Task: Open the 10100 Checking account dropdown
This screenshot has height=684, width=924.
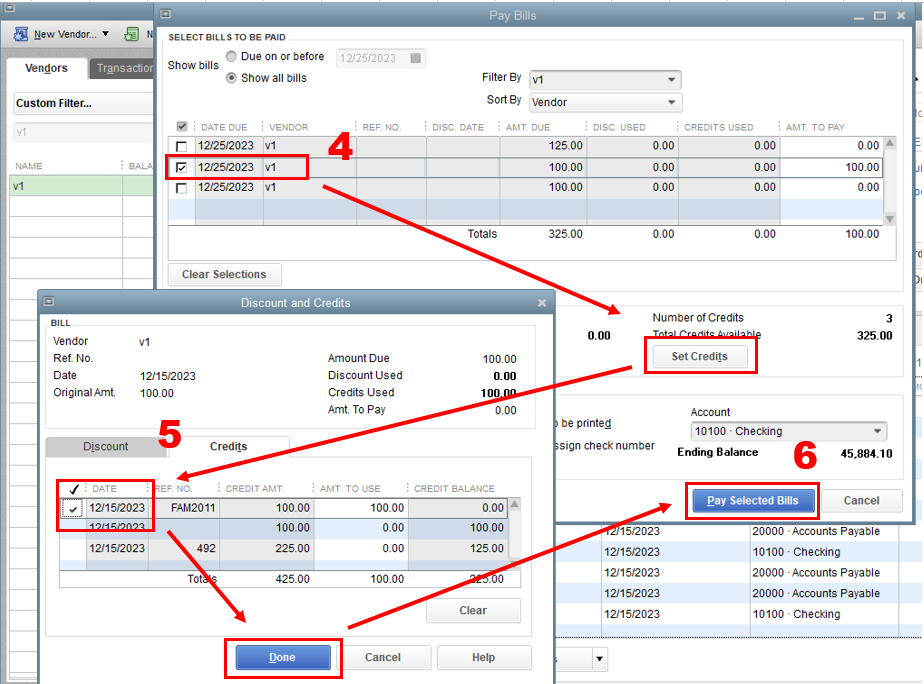Action: [877, 431]
